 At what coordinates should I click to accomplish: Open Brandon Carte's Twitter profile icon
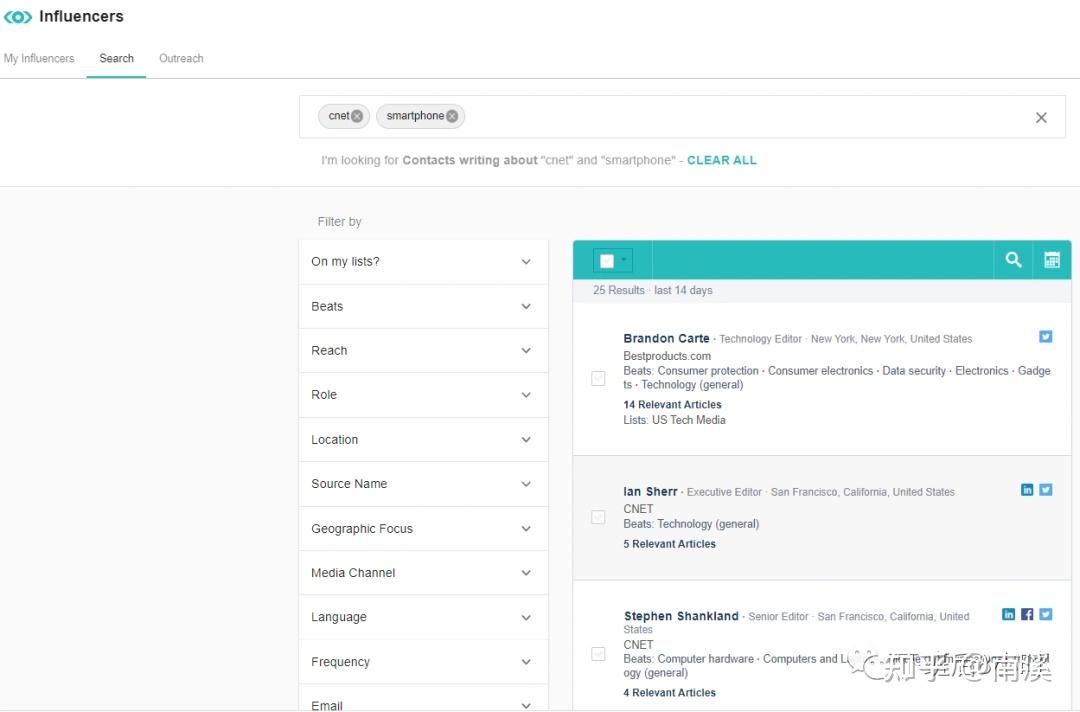1046,337
